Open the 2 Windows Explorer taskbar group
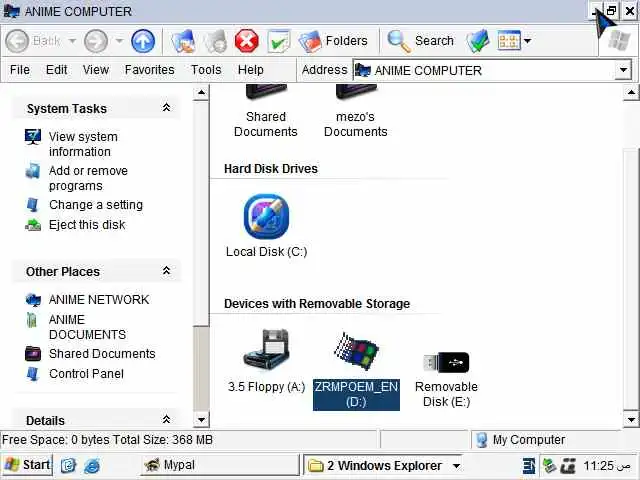Screen dimensions: 640x480 (x=384, y=465)
